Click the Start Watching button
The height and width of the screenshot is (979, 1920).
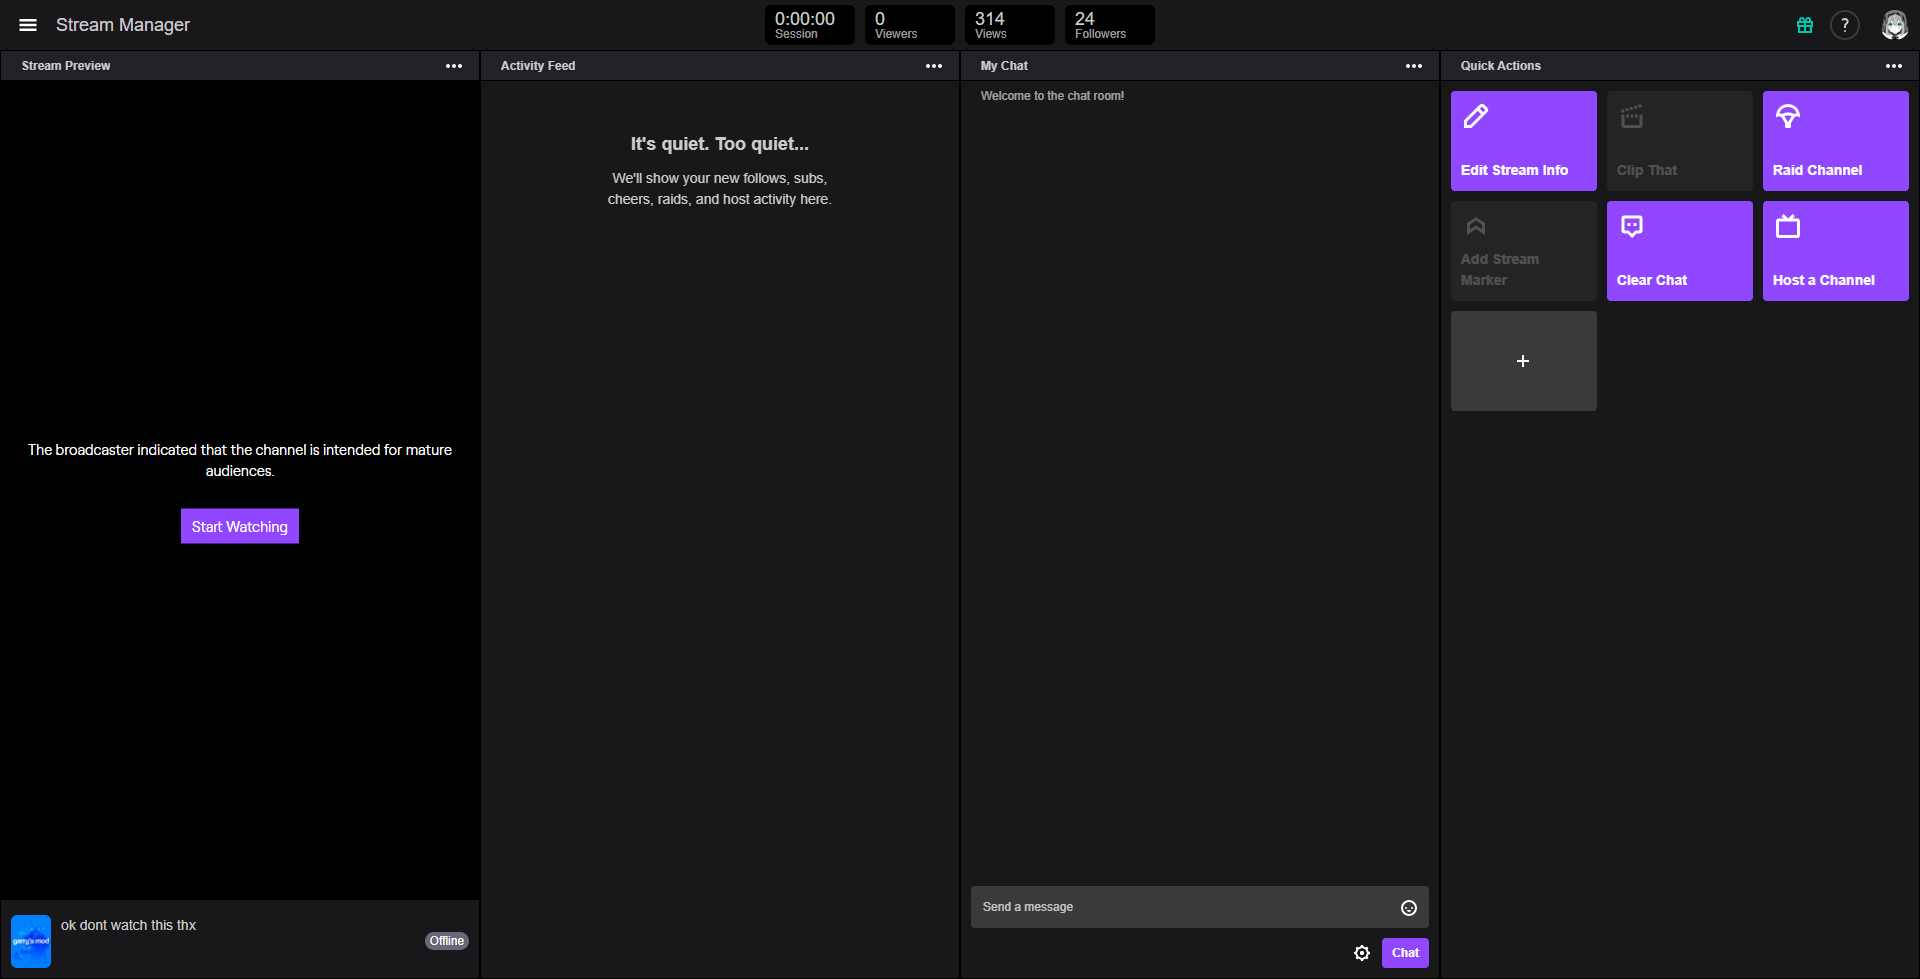tap(240, 526)
